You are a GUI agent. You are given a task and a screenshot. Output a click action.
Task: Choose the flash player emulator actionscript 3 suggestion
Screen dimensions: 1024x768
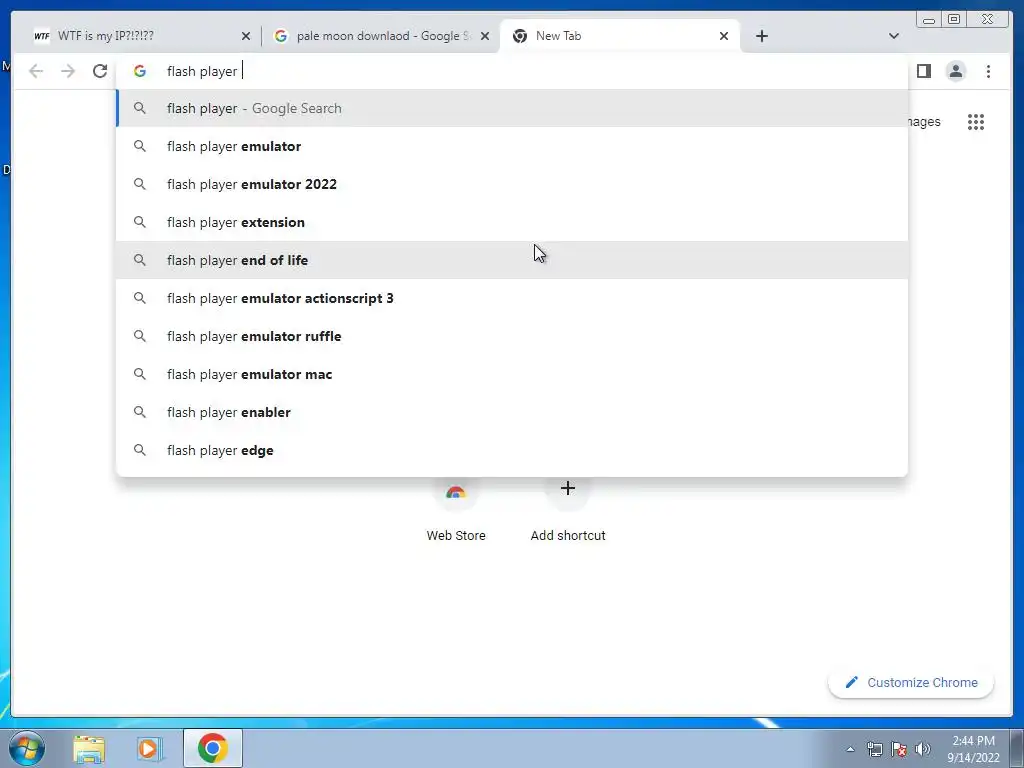click(x=512, y=298)
